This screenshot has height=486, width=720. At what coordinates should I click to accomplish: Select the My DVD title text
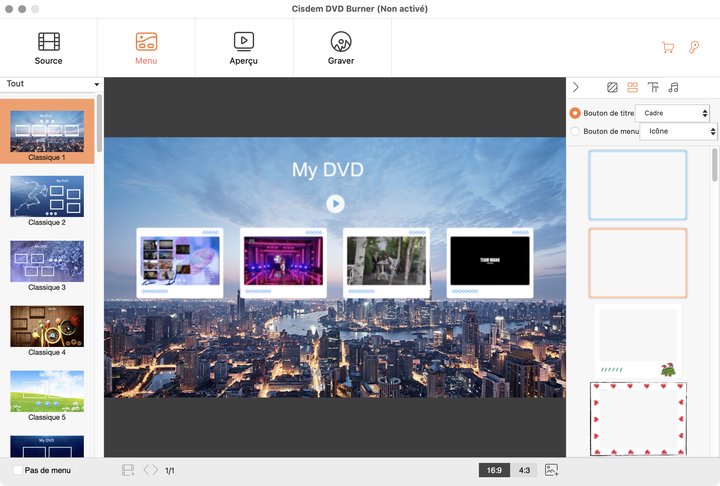(x=328, y=170)
